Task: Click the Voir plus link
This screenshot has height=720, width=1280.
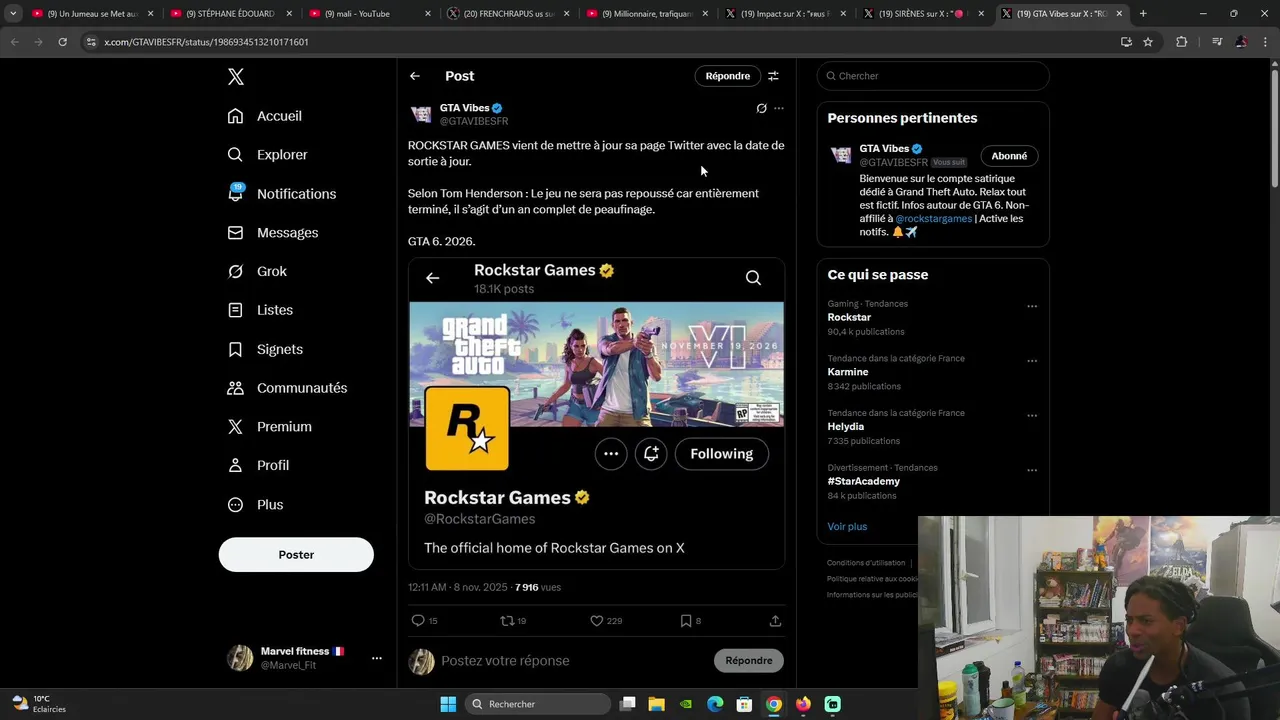Action: pos(847,527)
